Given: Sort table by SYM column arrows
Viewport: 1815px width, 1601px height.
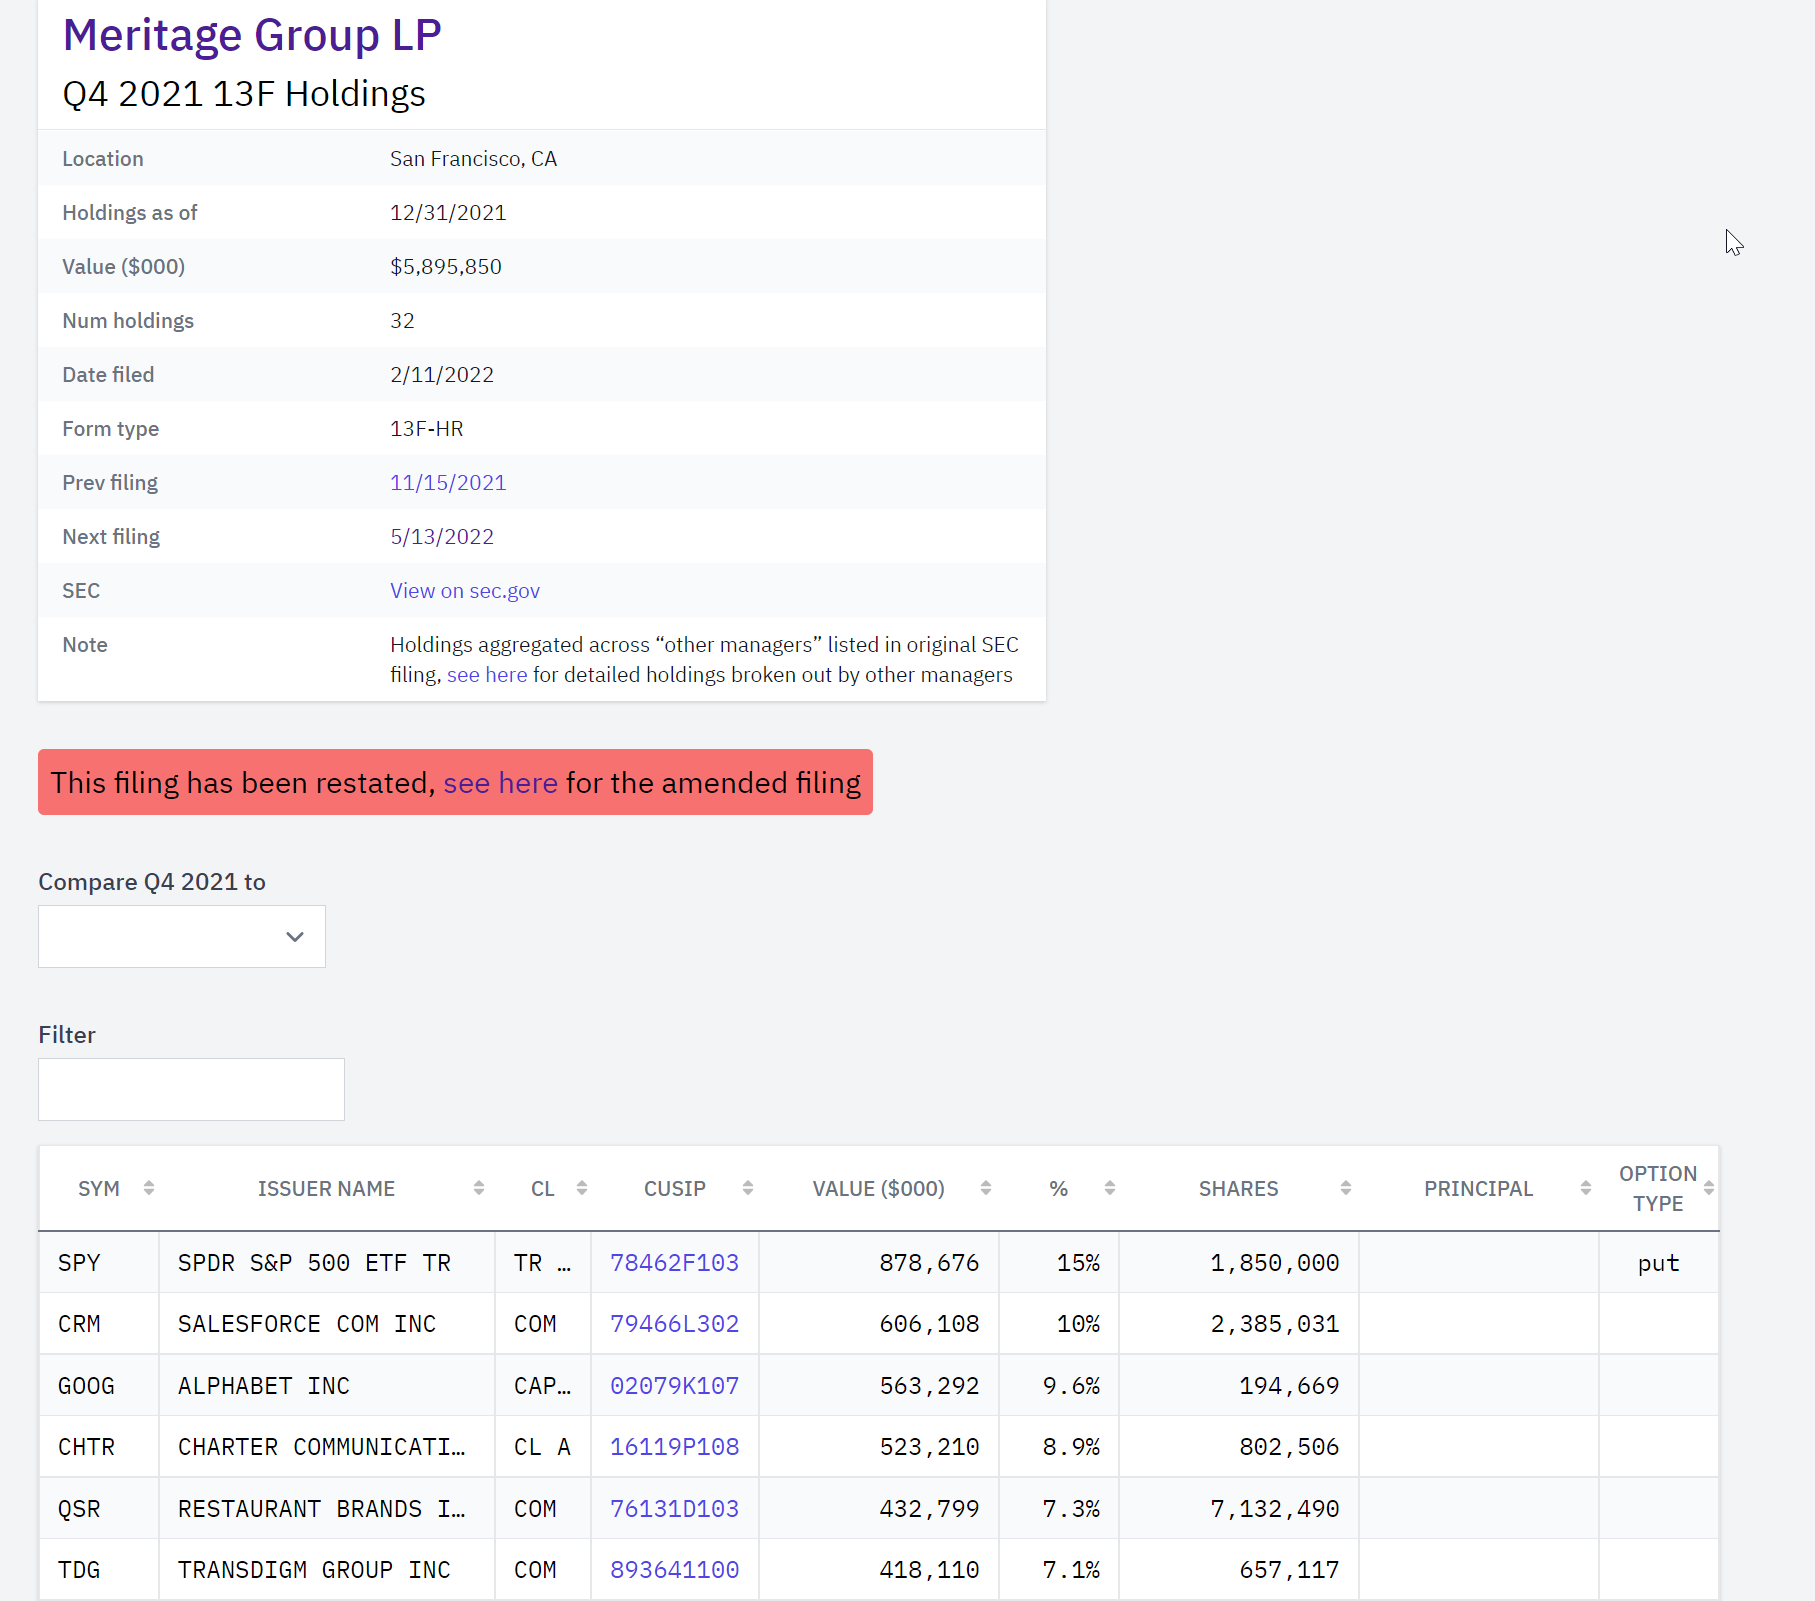Looking at the screenshot, I should coord(149,1188).
